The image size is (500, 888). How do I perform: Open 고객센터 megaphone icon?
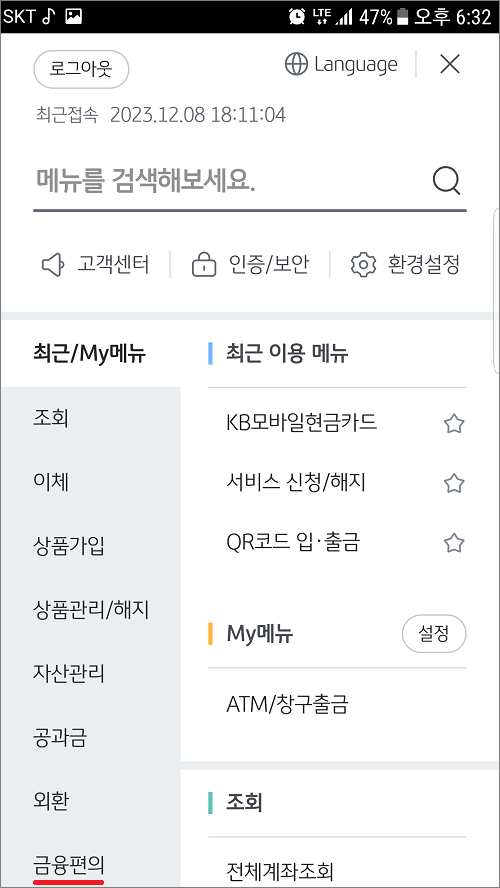click(53, 265)
